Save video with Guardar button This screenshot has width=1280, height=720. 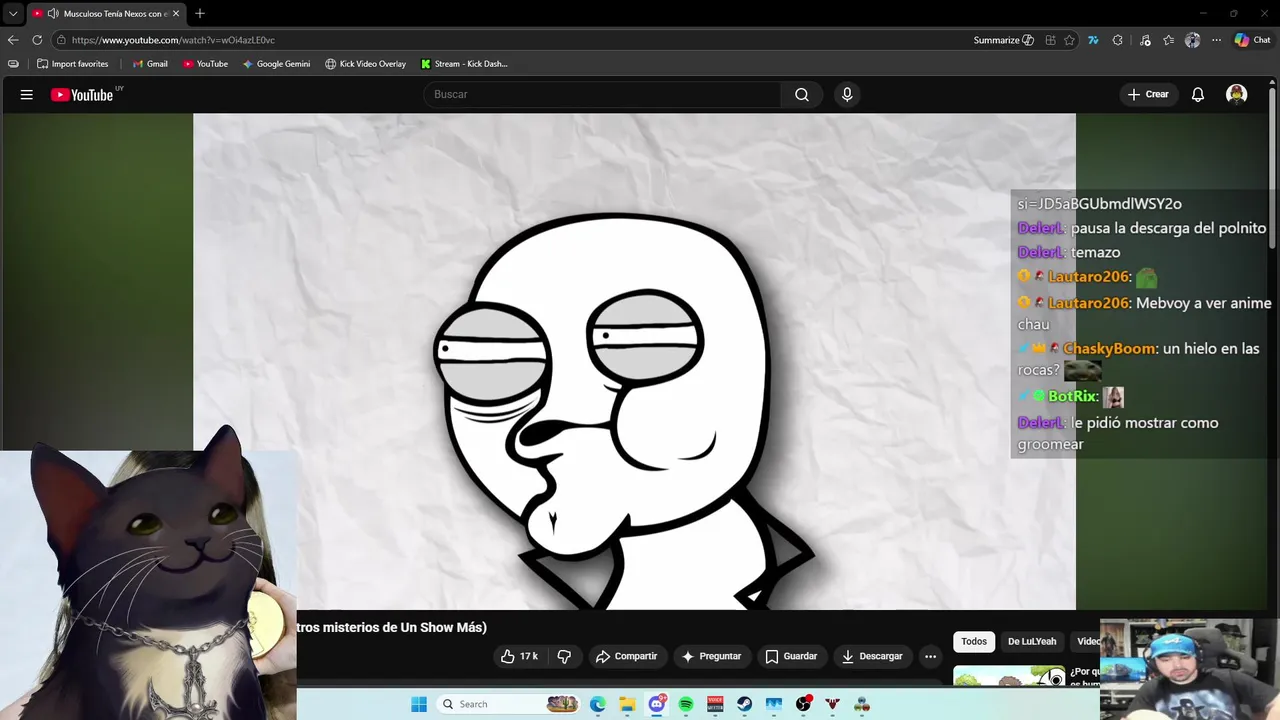click(x=791, y=656)
